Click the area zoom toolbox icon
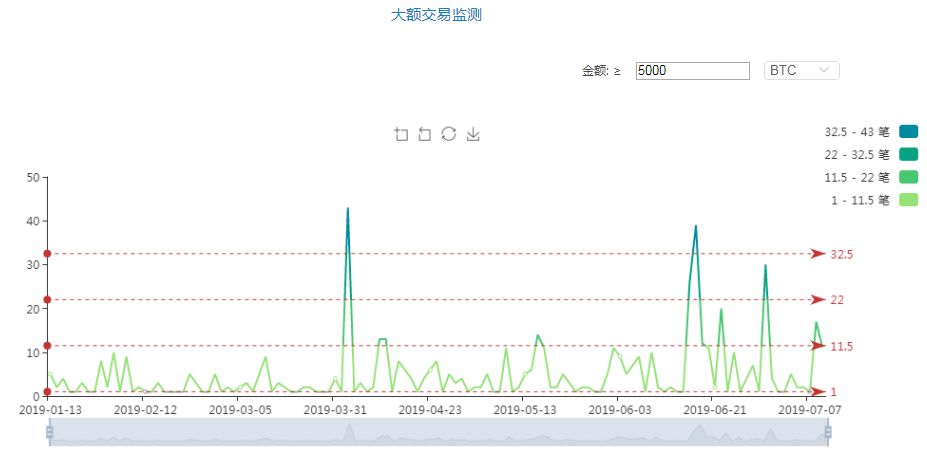The image size is (927, 462). pyautogui.click(x=401, y=134)
